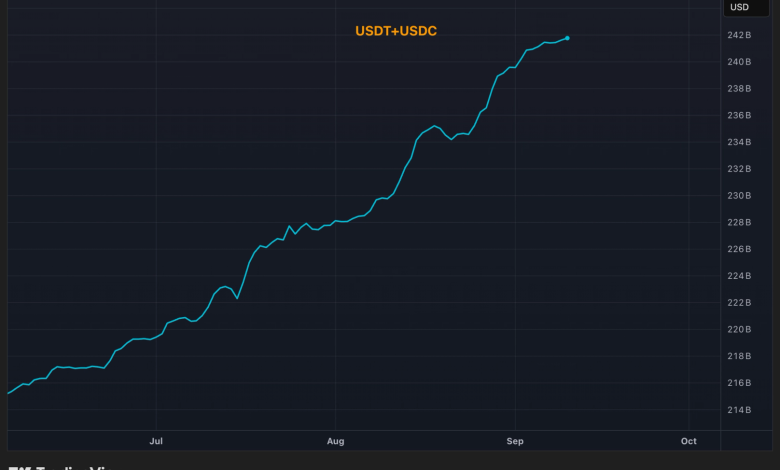
Task: Click the 220 B price scale label
Action: pos(740,329)
